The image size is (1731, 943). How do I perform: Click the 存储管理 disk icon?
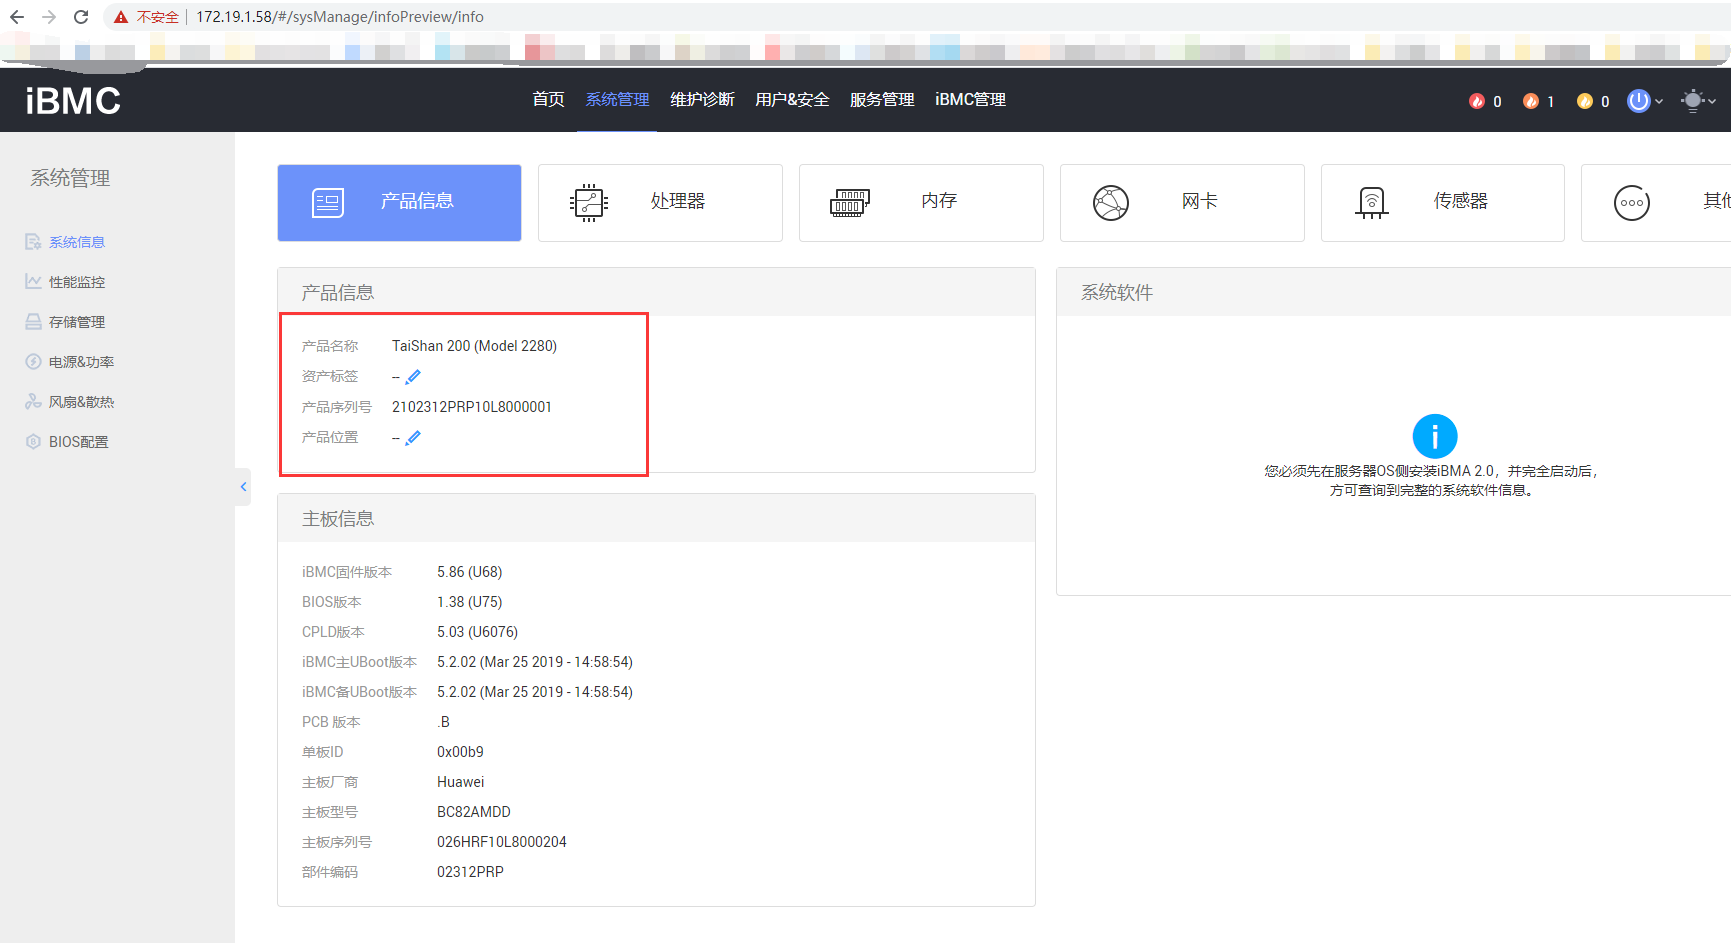(x=33, y=322)
